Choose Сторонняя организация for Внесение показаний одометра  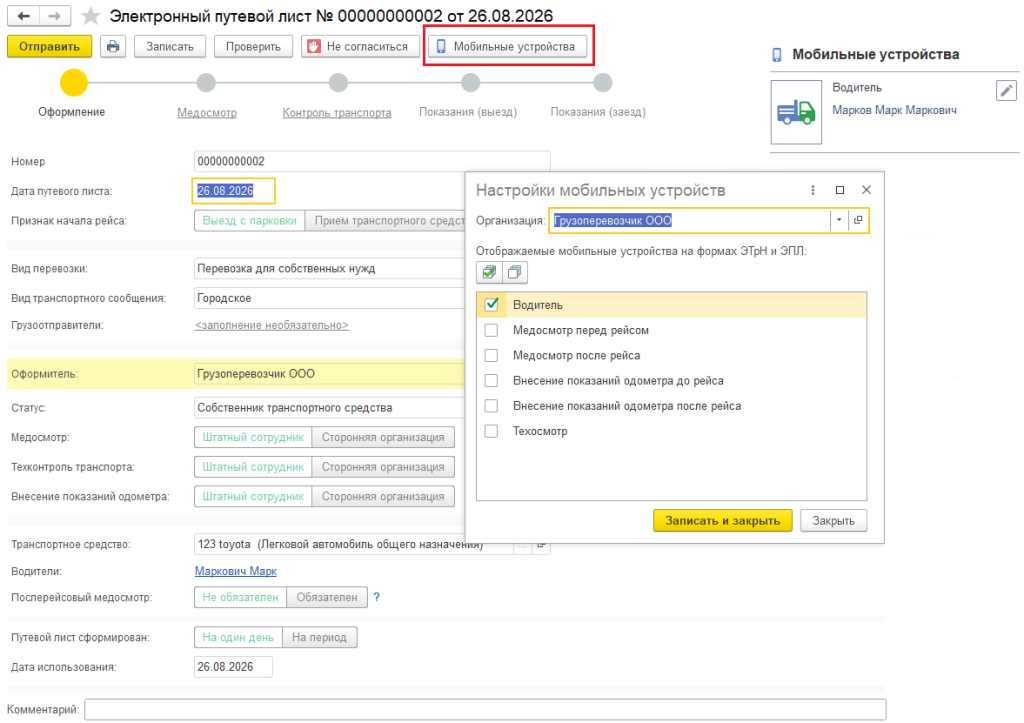coord(383,496)
